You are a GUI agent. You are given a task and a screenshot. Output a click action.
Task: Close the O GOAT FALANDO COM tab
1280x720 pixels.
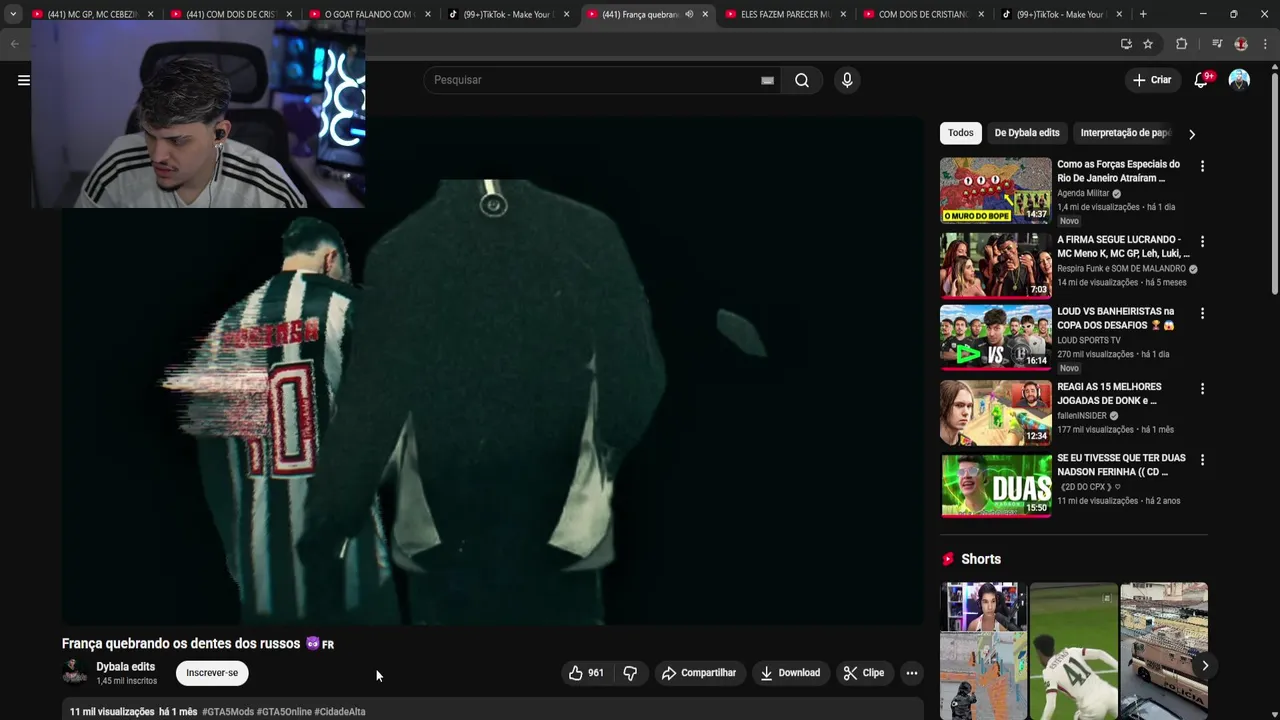(x=429, y=14)
